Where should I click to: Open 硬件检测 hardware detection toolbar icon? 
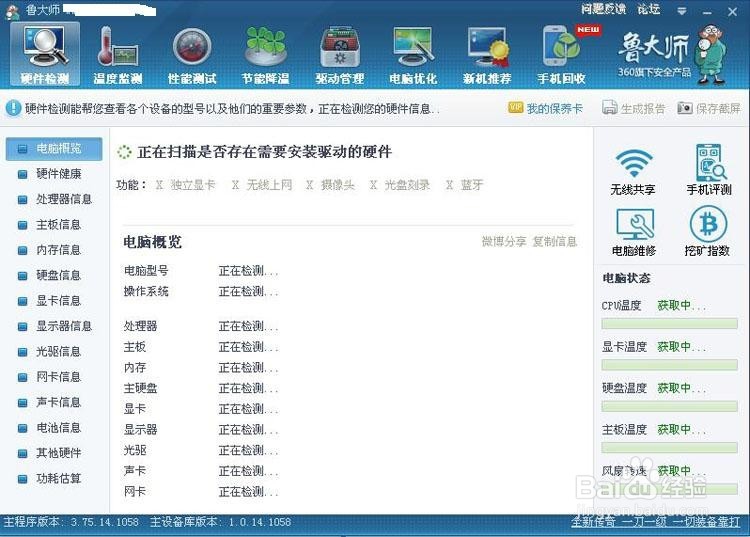[x=44, y=54]
